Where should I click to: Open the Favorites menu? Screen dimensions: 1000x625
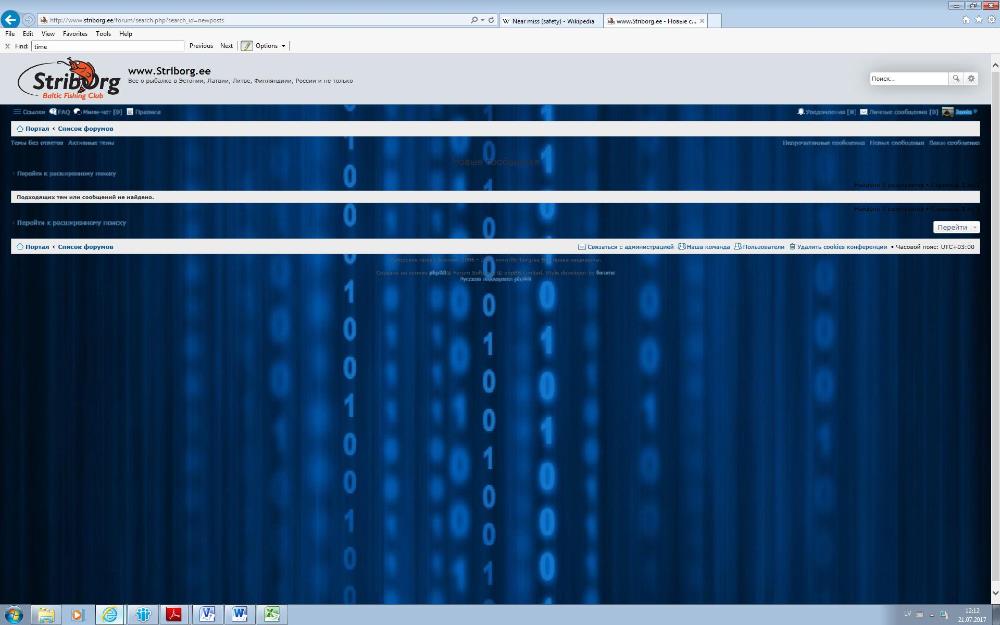click(75, 33)
